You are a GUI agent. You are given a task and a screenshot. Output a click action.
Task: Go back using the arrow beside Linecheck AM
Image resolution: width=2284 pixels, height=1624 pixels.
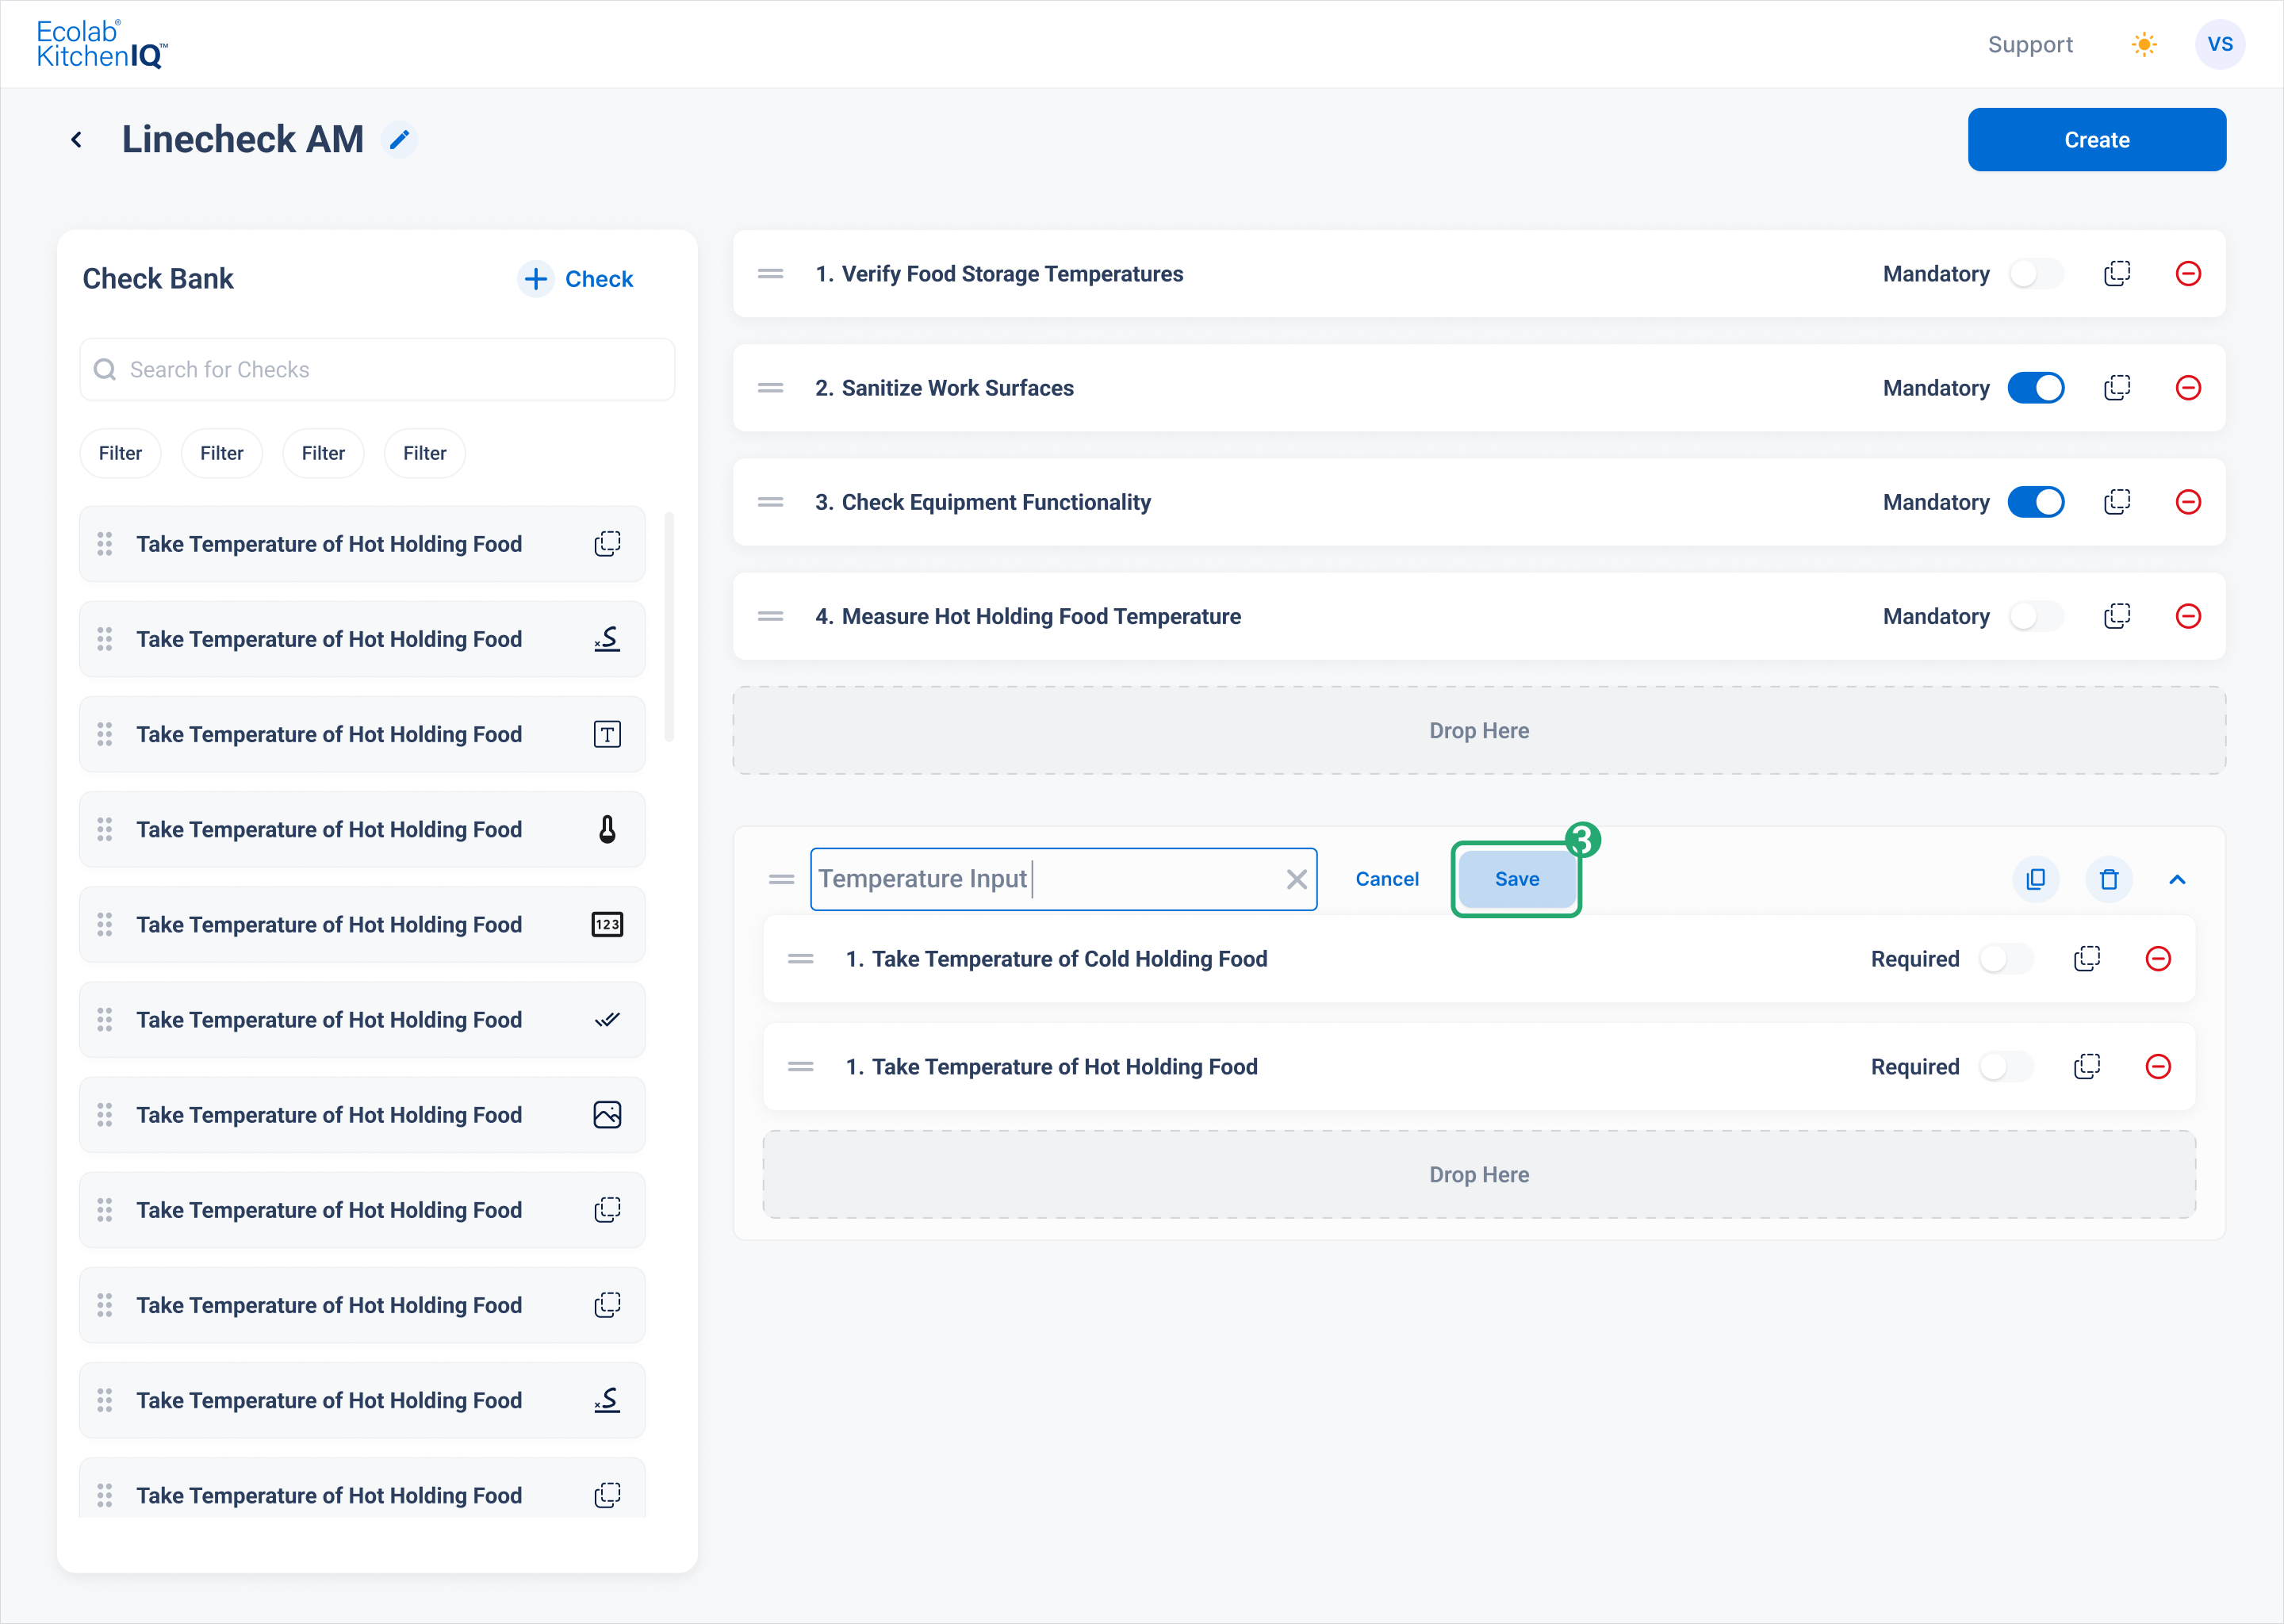[x=77, y=140]
